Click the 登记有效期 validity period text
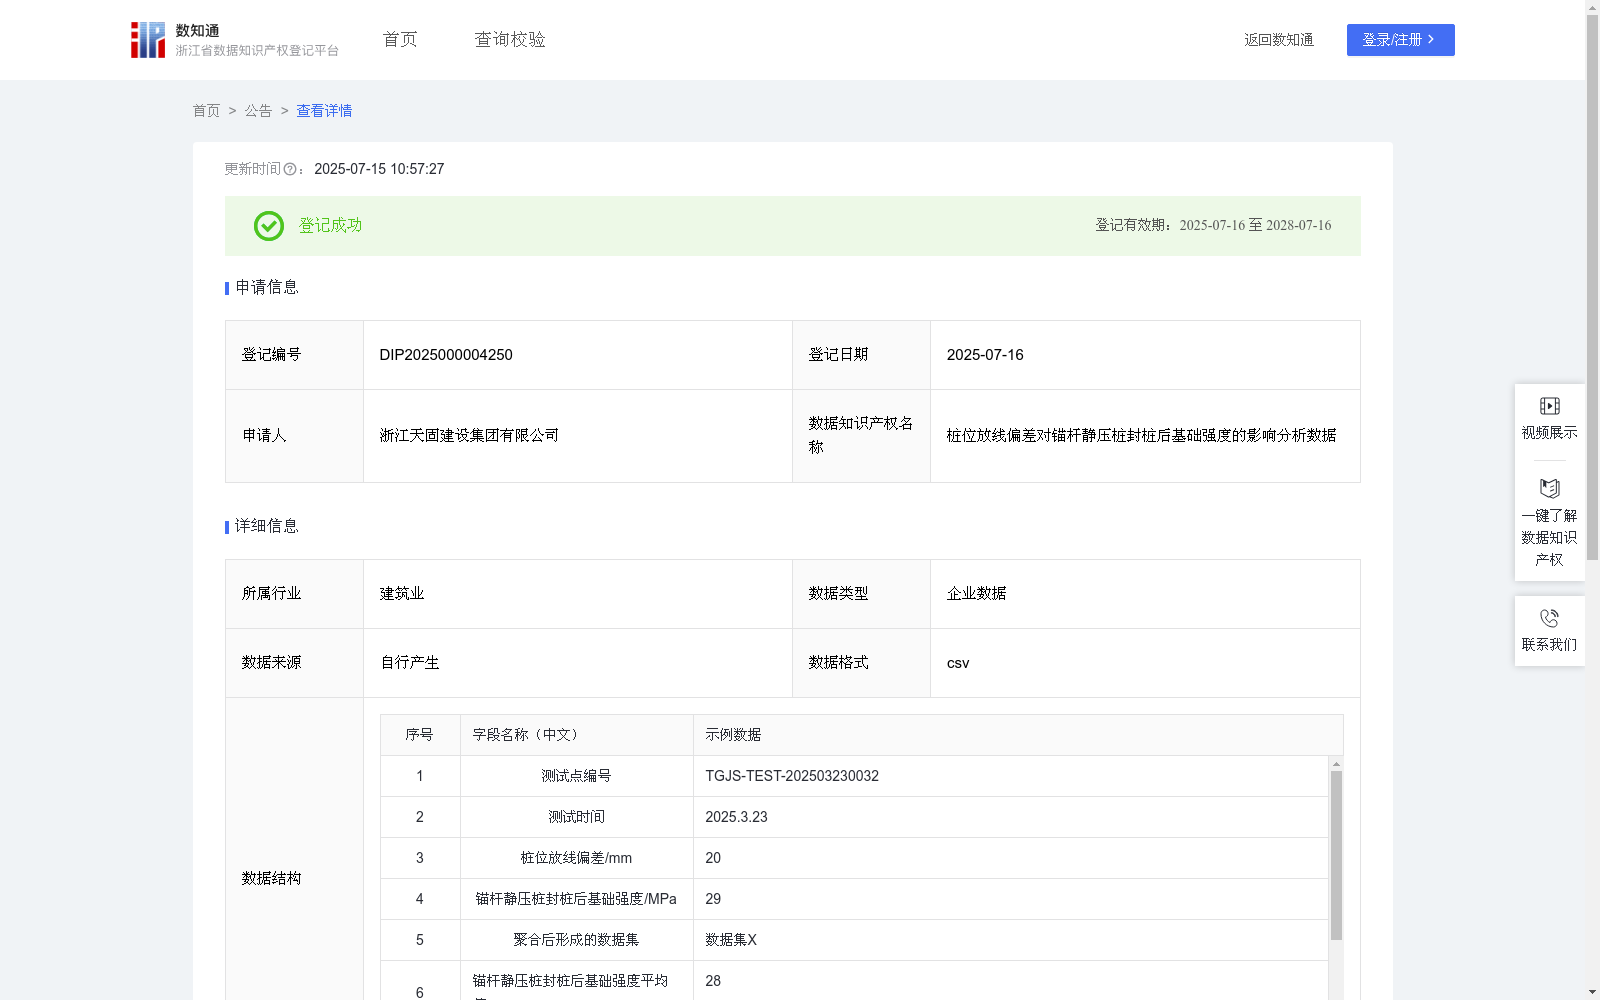The height and width of the screenshot is (1000, 1600). 1213,226
